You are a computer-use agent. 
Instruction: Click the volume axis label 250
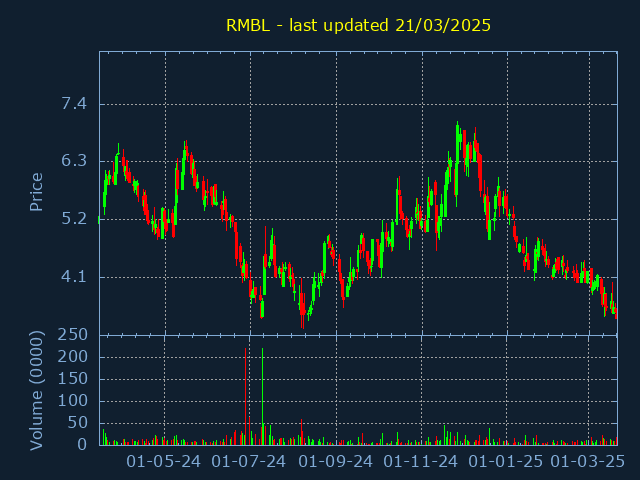click(x=73, y=335)
